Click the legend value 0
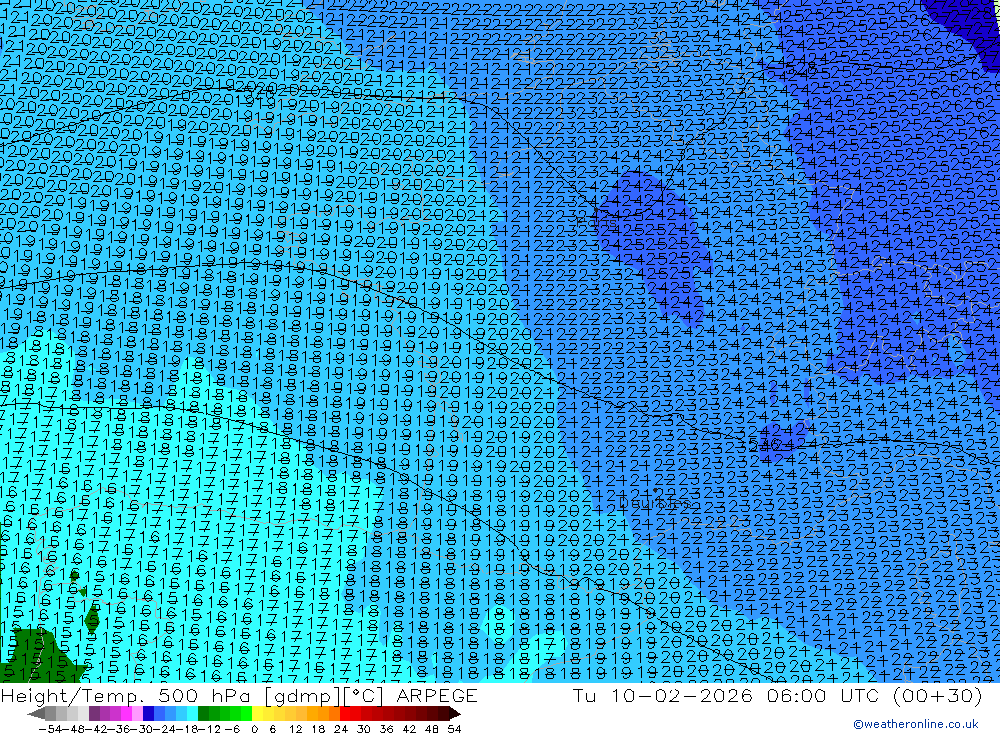 coord(254,729)
